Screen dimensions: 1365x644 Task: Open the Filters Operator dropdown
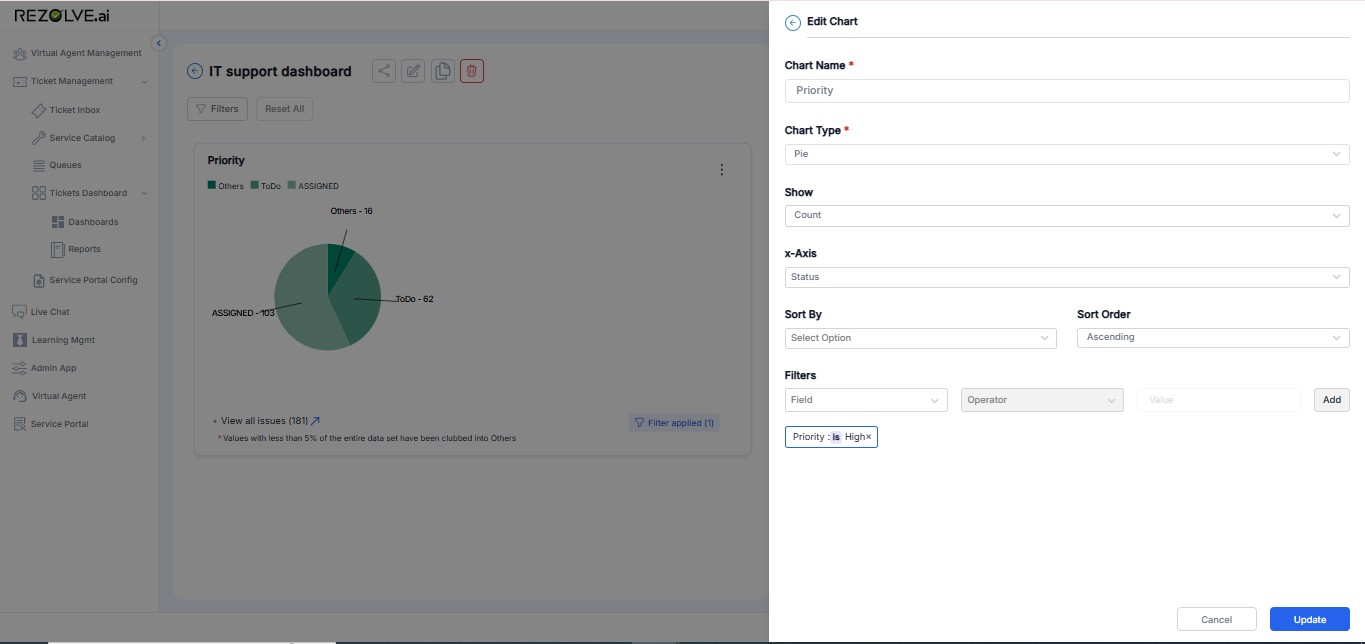click(x=1042, y=400)
